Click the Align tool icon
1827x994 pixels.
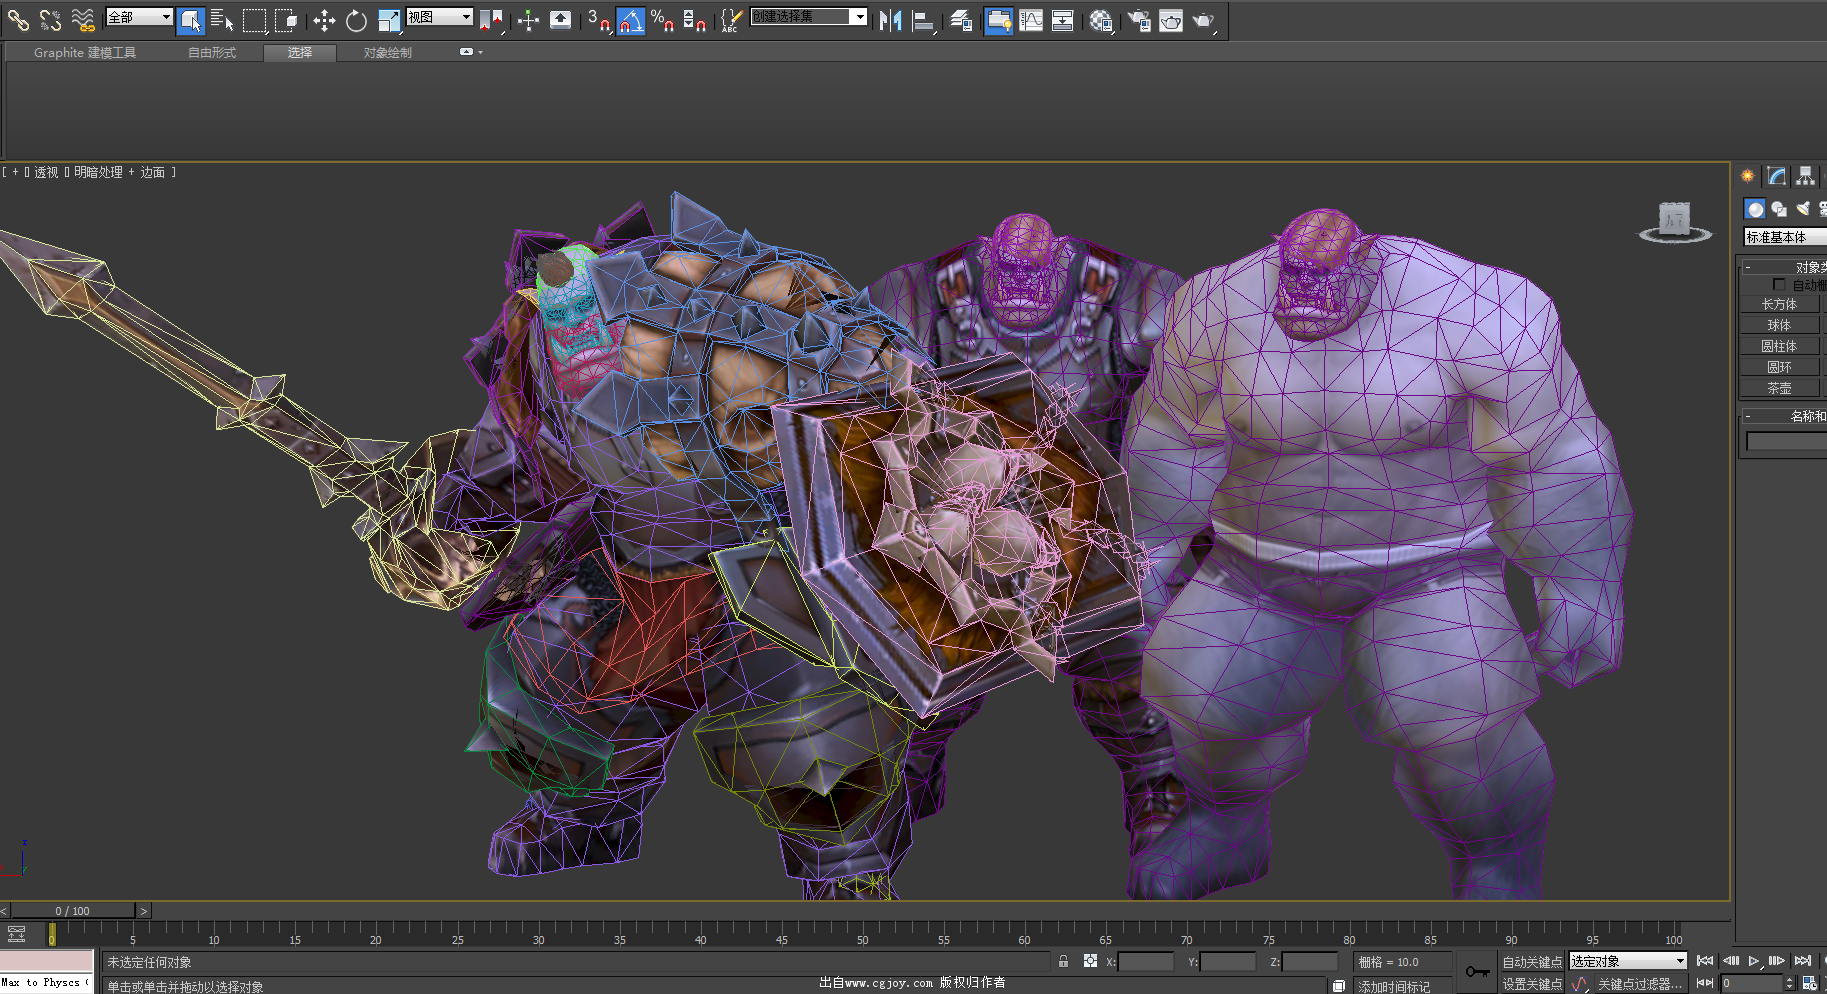tap(923, 20)
